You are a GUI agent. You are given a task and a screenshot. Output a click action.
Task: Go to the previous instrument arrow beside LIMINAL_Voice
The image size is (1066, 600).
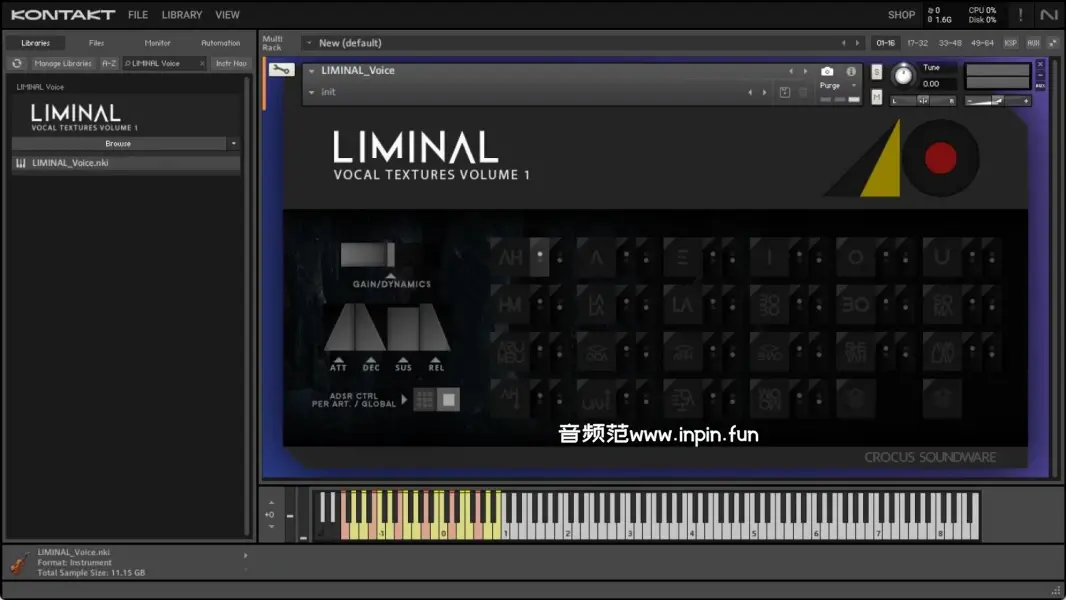point(791,71)
